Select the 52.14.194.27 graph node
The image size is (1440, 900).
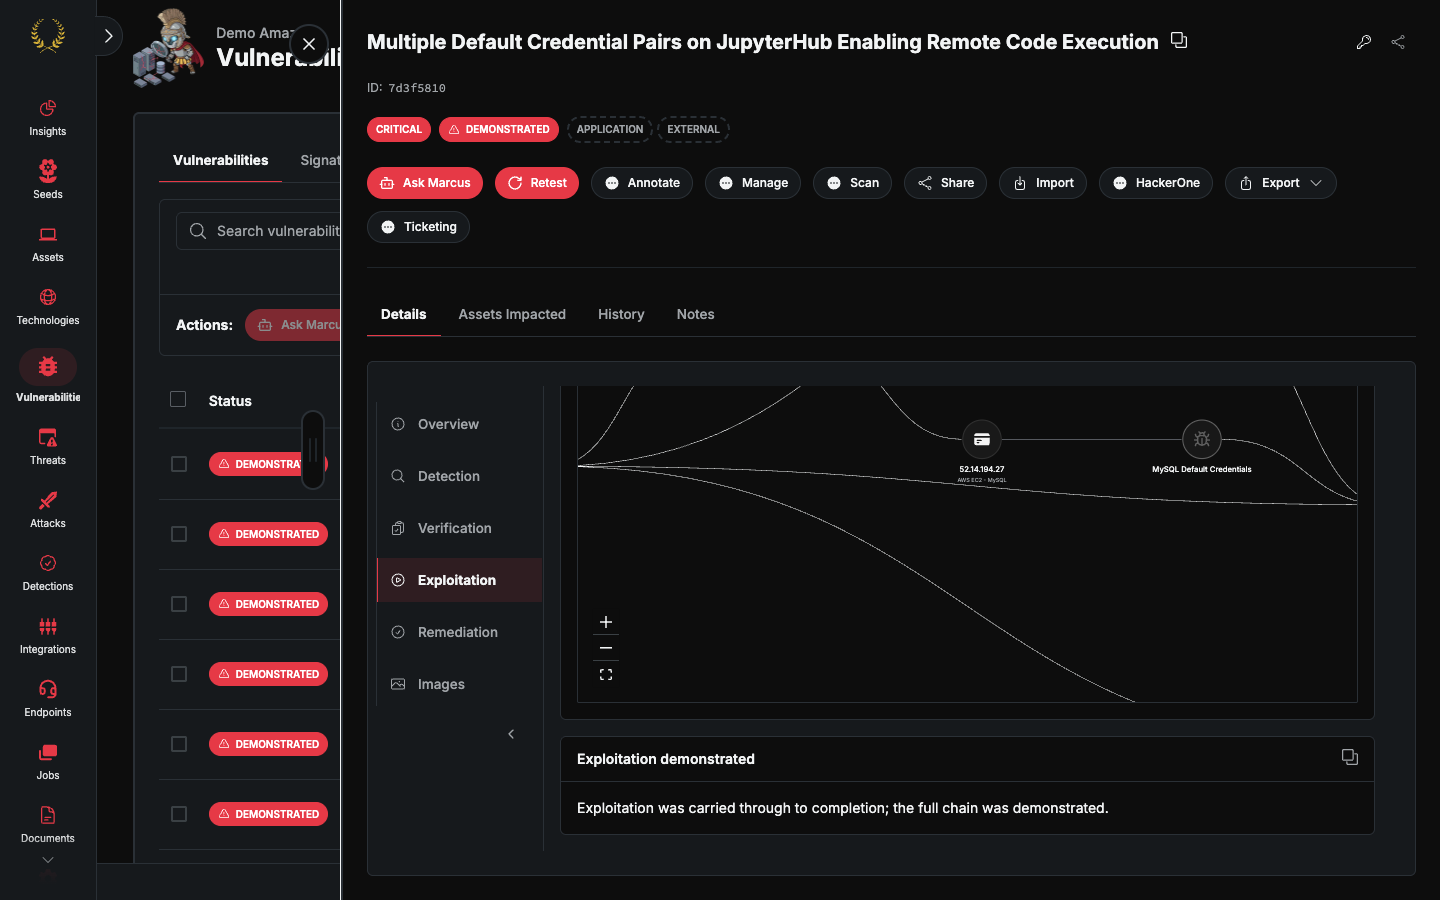982,439
